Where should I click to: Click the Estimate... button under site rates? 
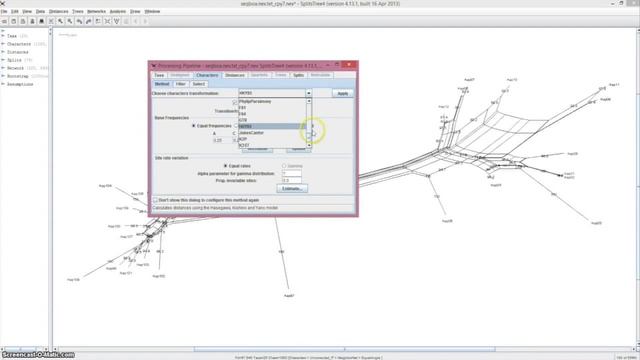[292, 189]
